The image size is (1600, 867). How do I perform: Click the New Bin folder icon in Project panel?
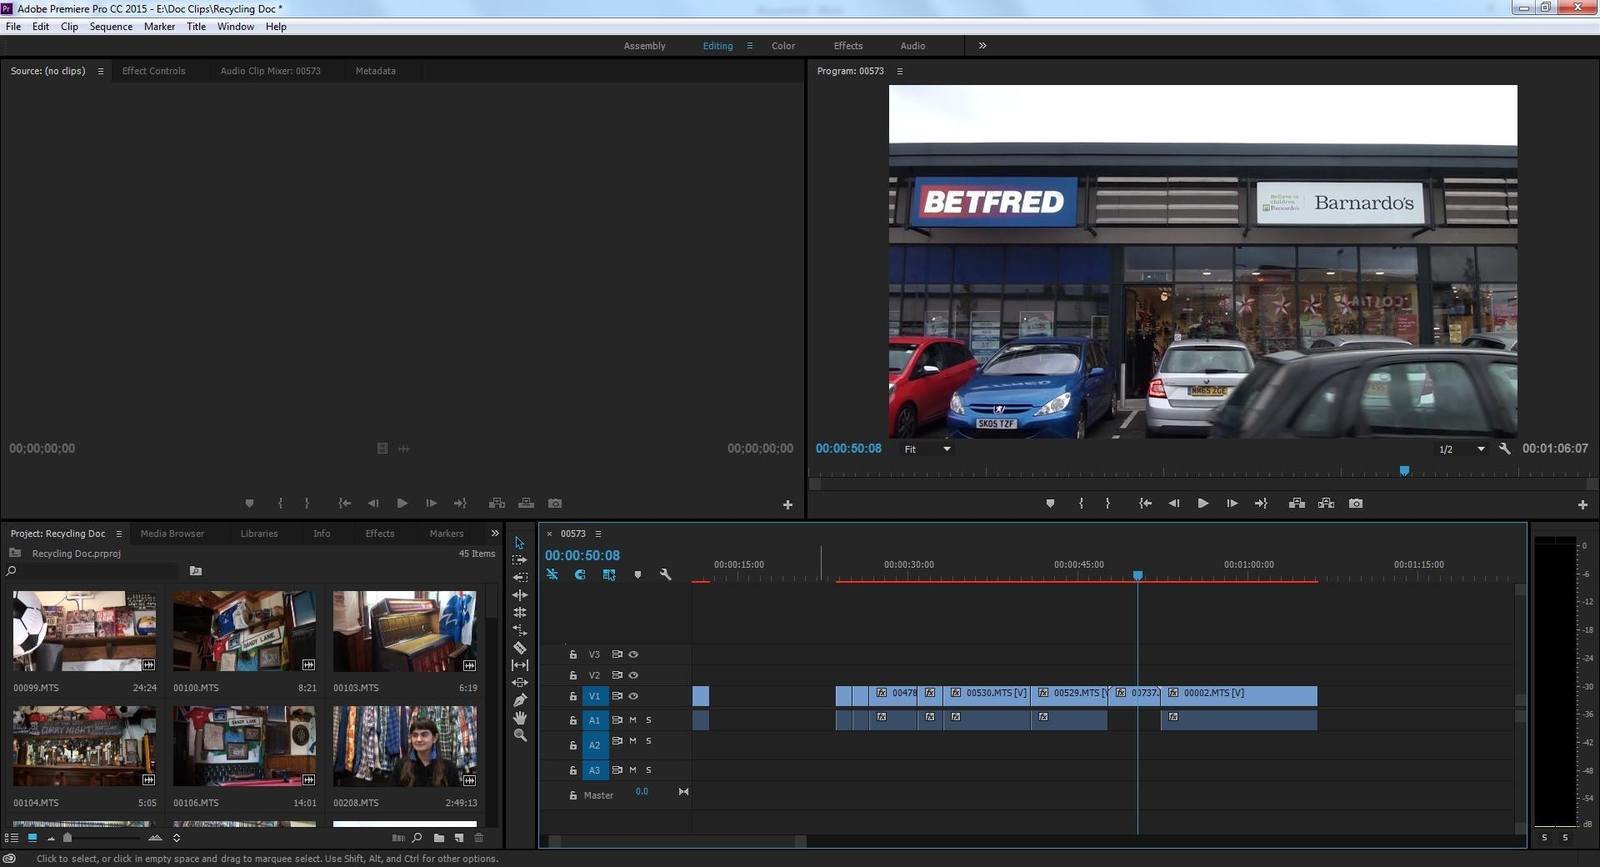(x=439, y=838)
